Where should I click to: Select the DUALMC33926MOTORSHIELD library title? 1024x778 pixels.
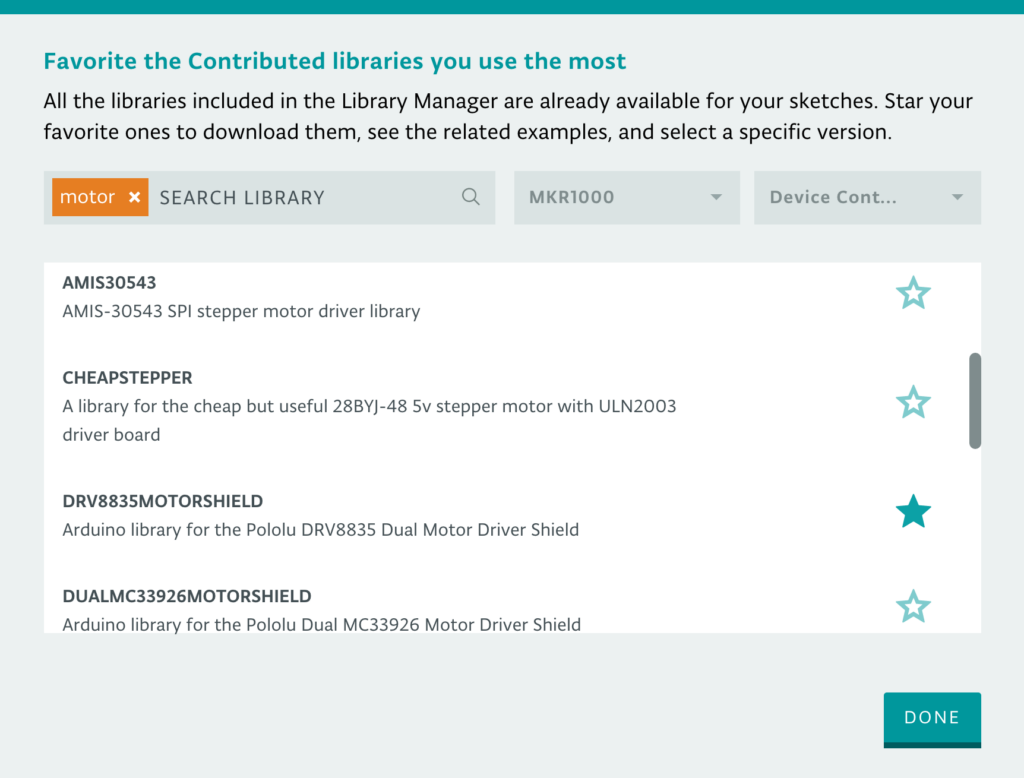coord(187,596)
